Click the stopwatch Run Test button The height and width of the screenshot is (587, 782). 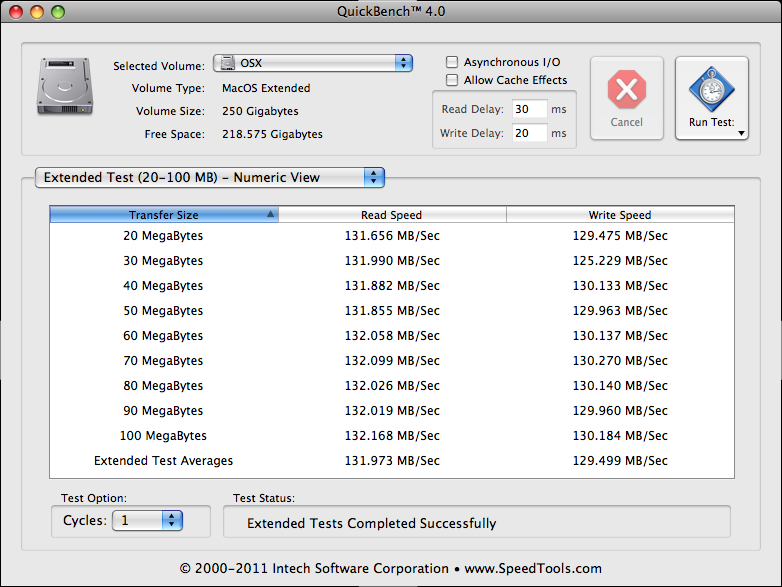(x=712, y=98)
